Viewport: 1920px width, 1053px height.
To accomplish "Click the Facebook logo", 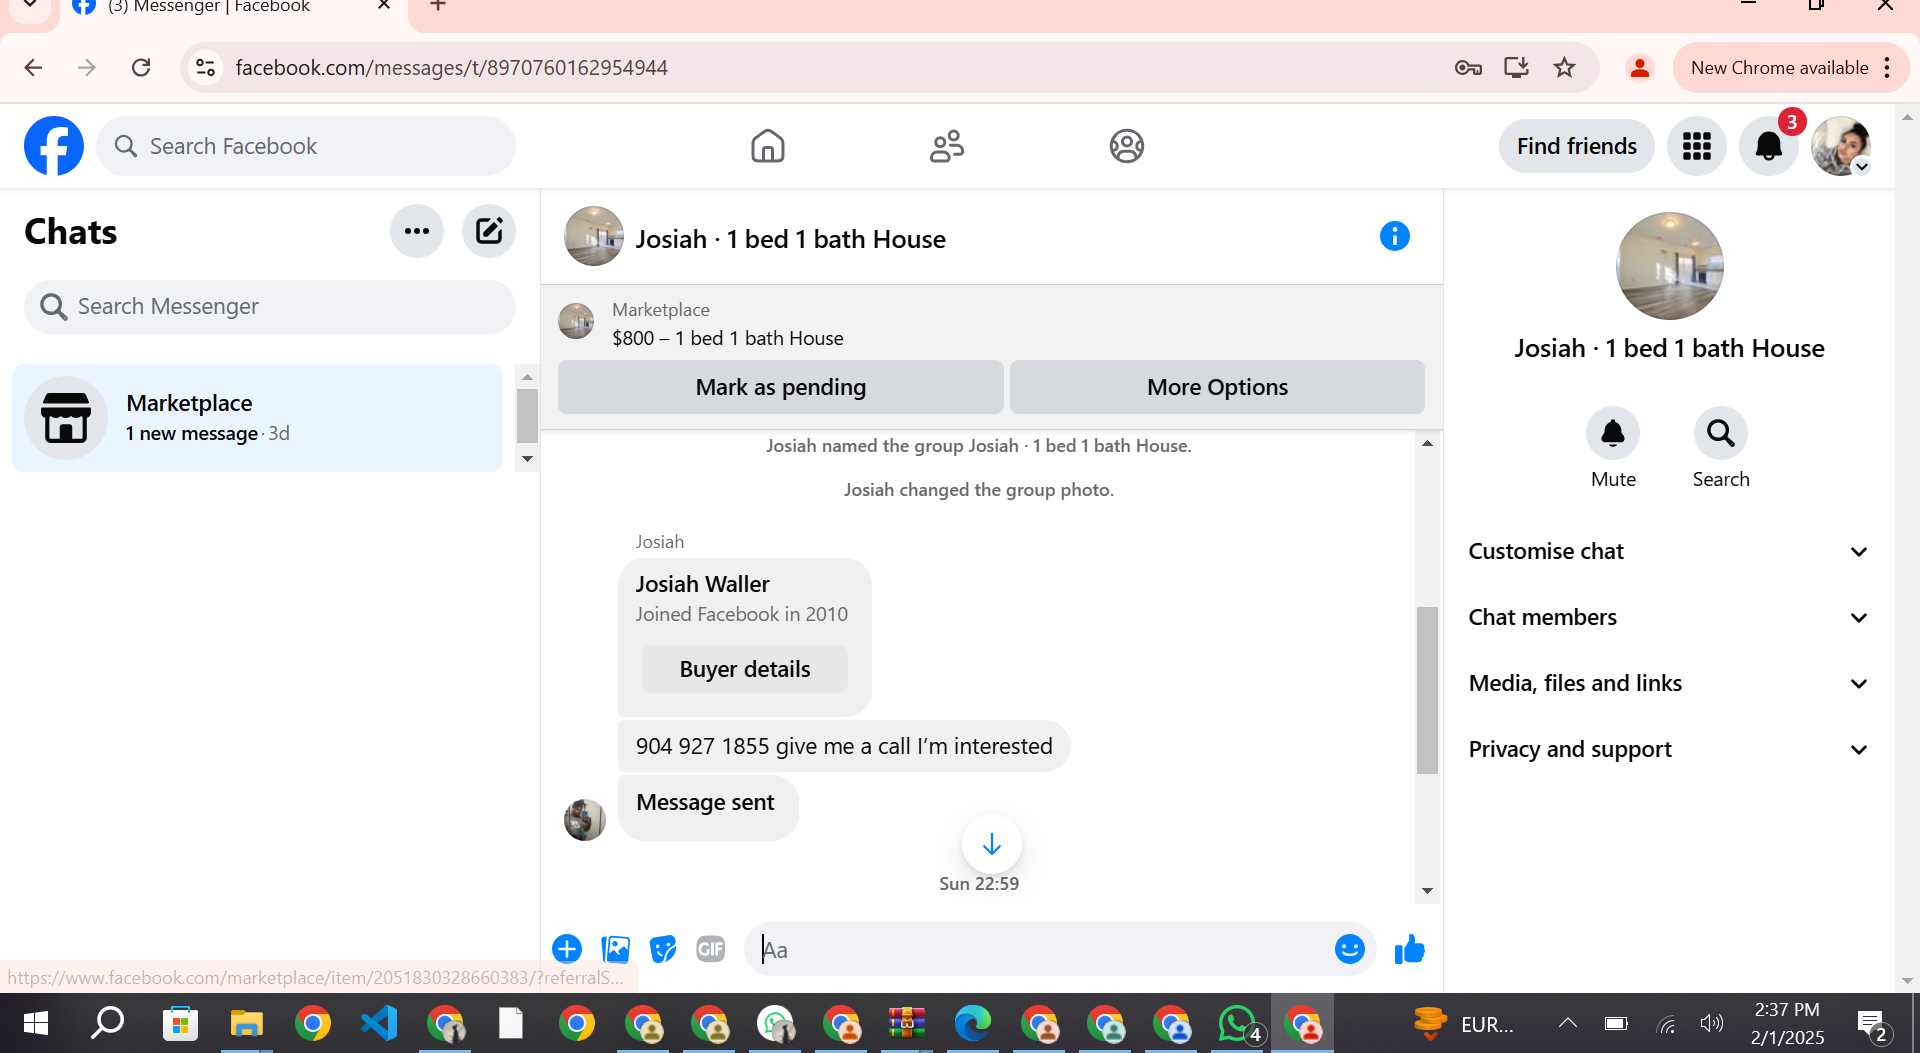I will (54, 146).
